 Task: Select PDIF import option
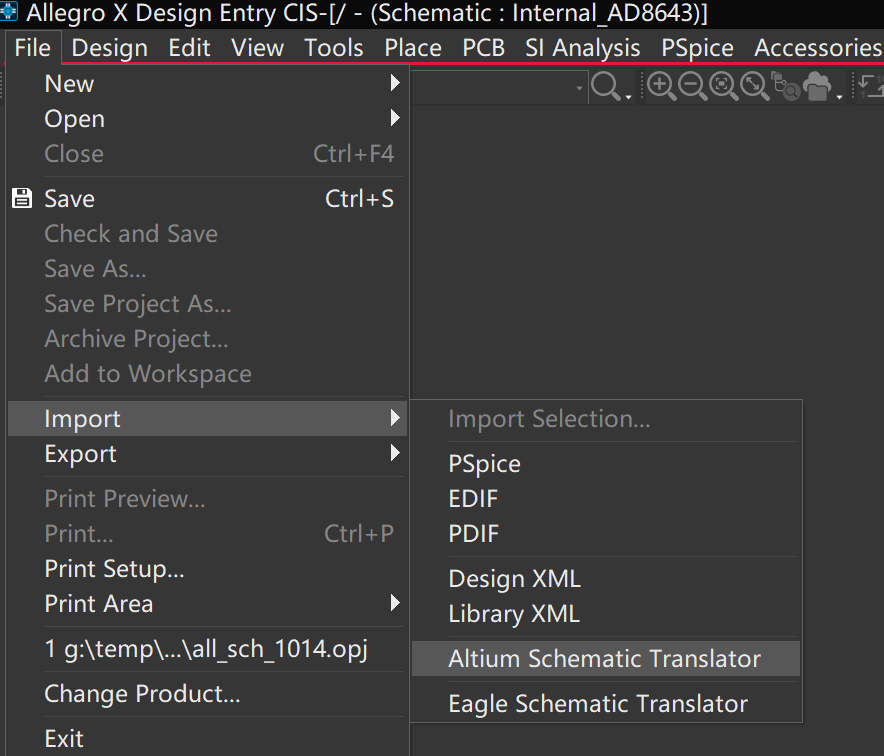pos(606,533)
